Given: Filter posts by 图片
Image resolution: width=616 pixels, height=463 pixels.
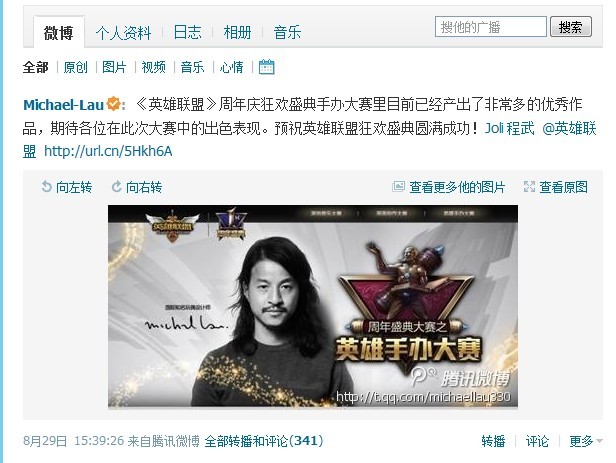Looking at the screenshot, I should coord(114,67).
